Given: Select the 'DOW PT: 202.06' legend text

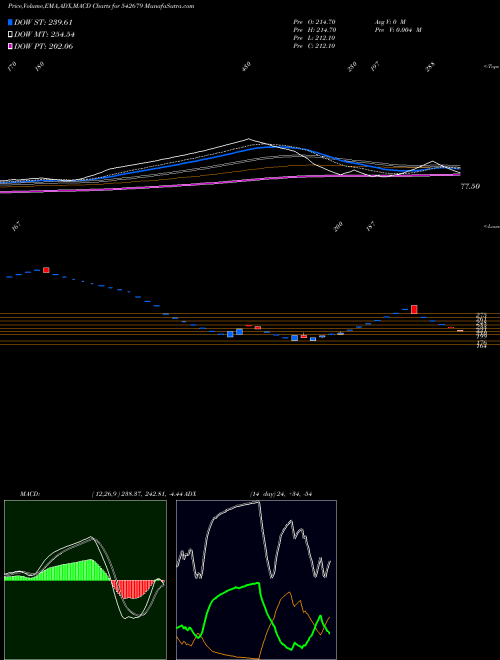Looking at the screenshot, I should coord(44,46).
